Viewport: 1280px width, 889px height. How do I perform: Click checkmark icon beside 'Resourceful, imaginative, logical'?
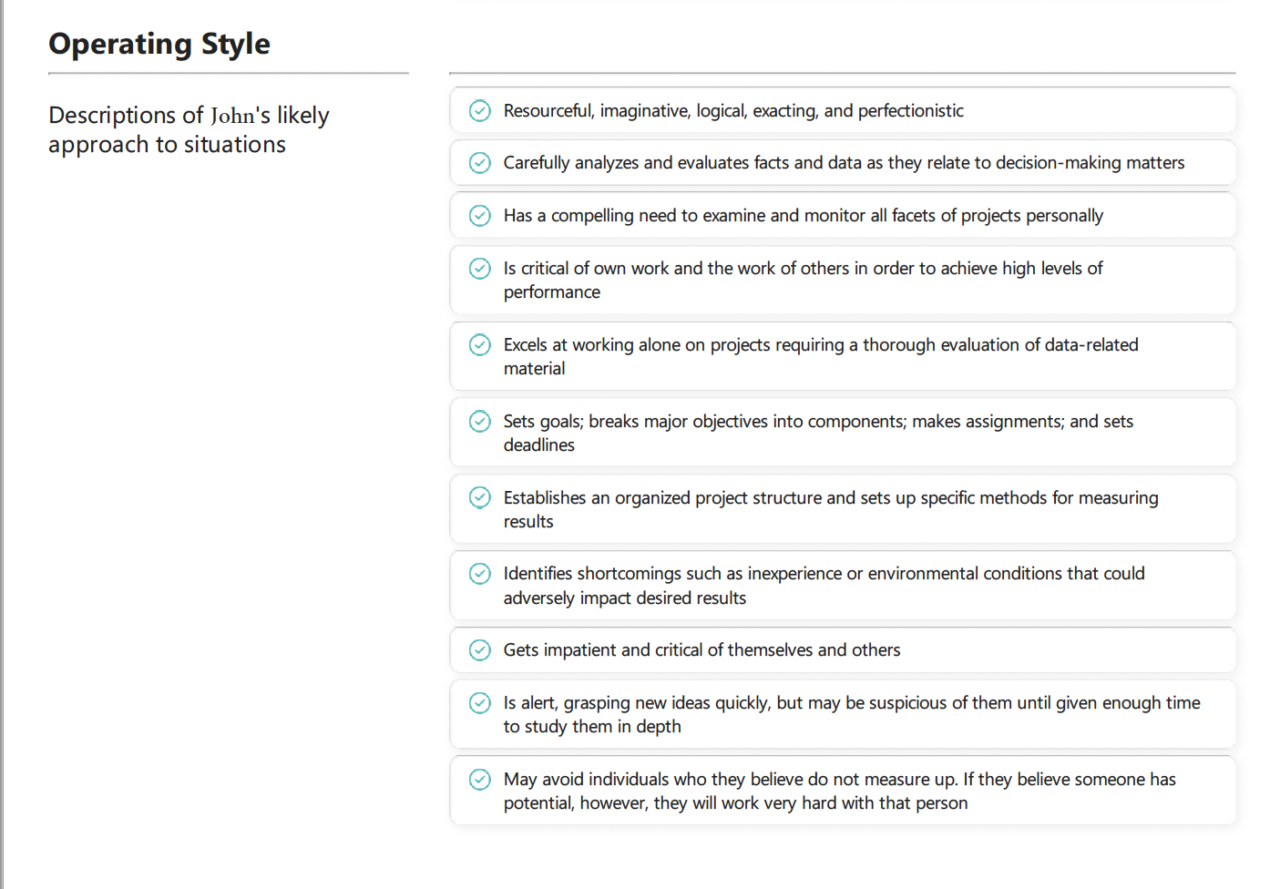tap(480, 111)
